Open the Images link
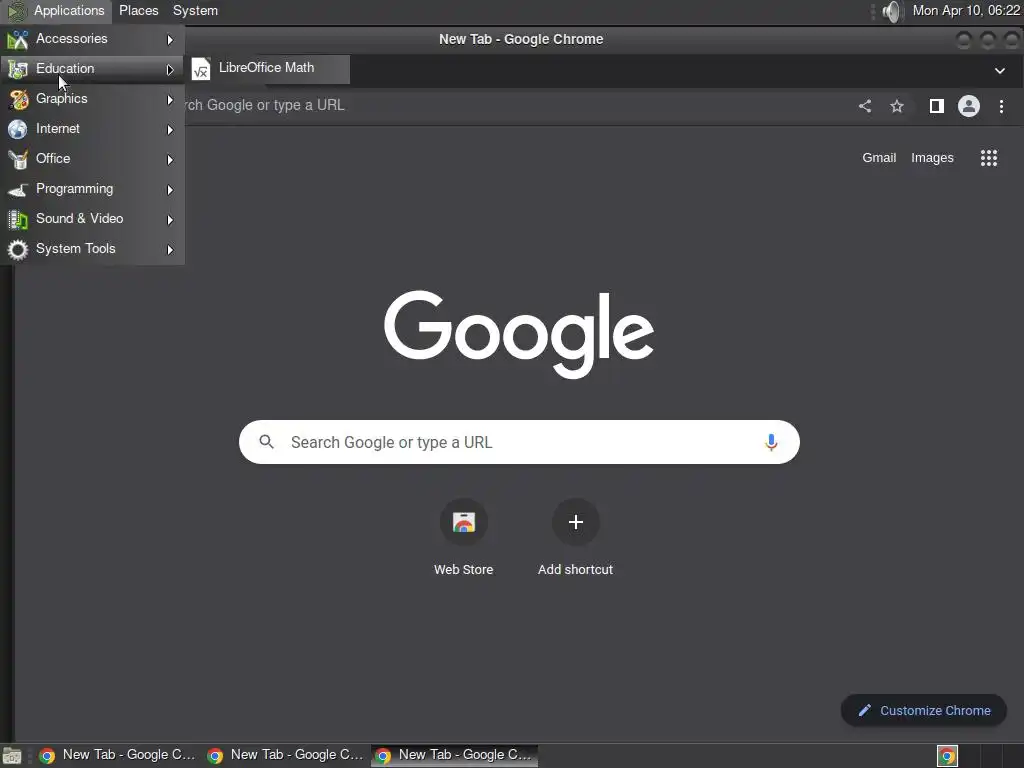 (932, 158)
